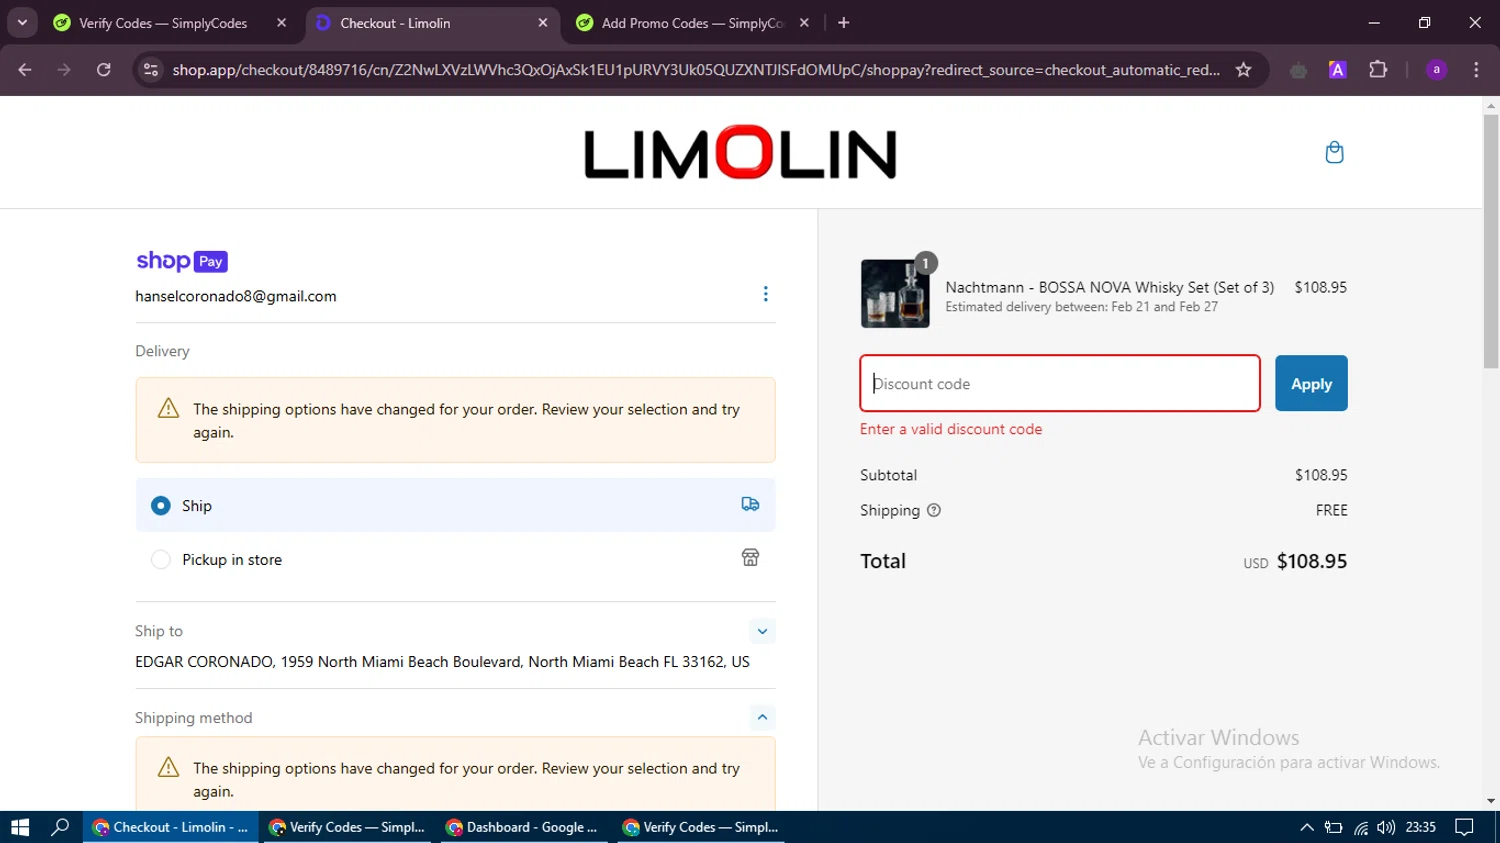This screenshot has height=843, width=1500.
Task: Open the Shop Pay account options menu
Action: [766, 294]
